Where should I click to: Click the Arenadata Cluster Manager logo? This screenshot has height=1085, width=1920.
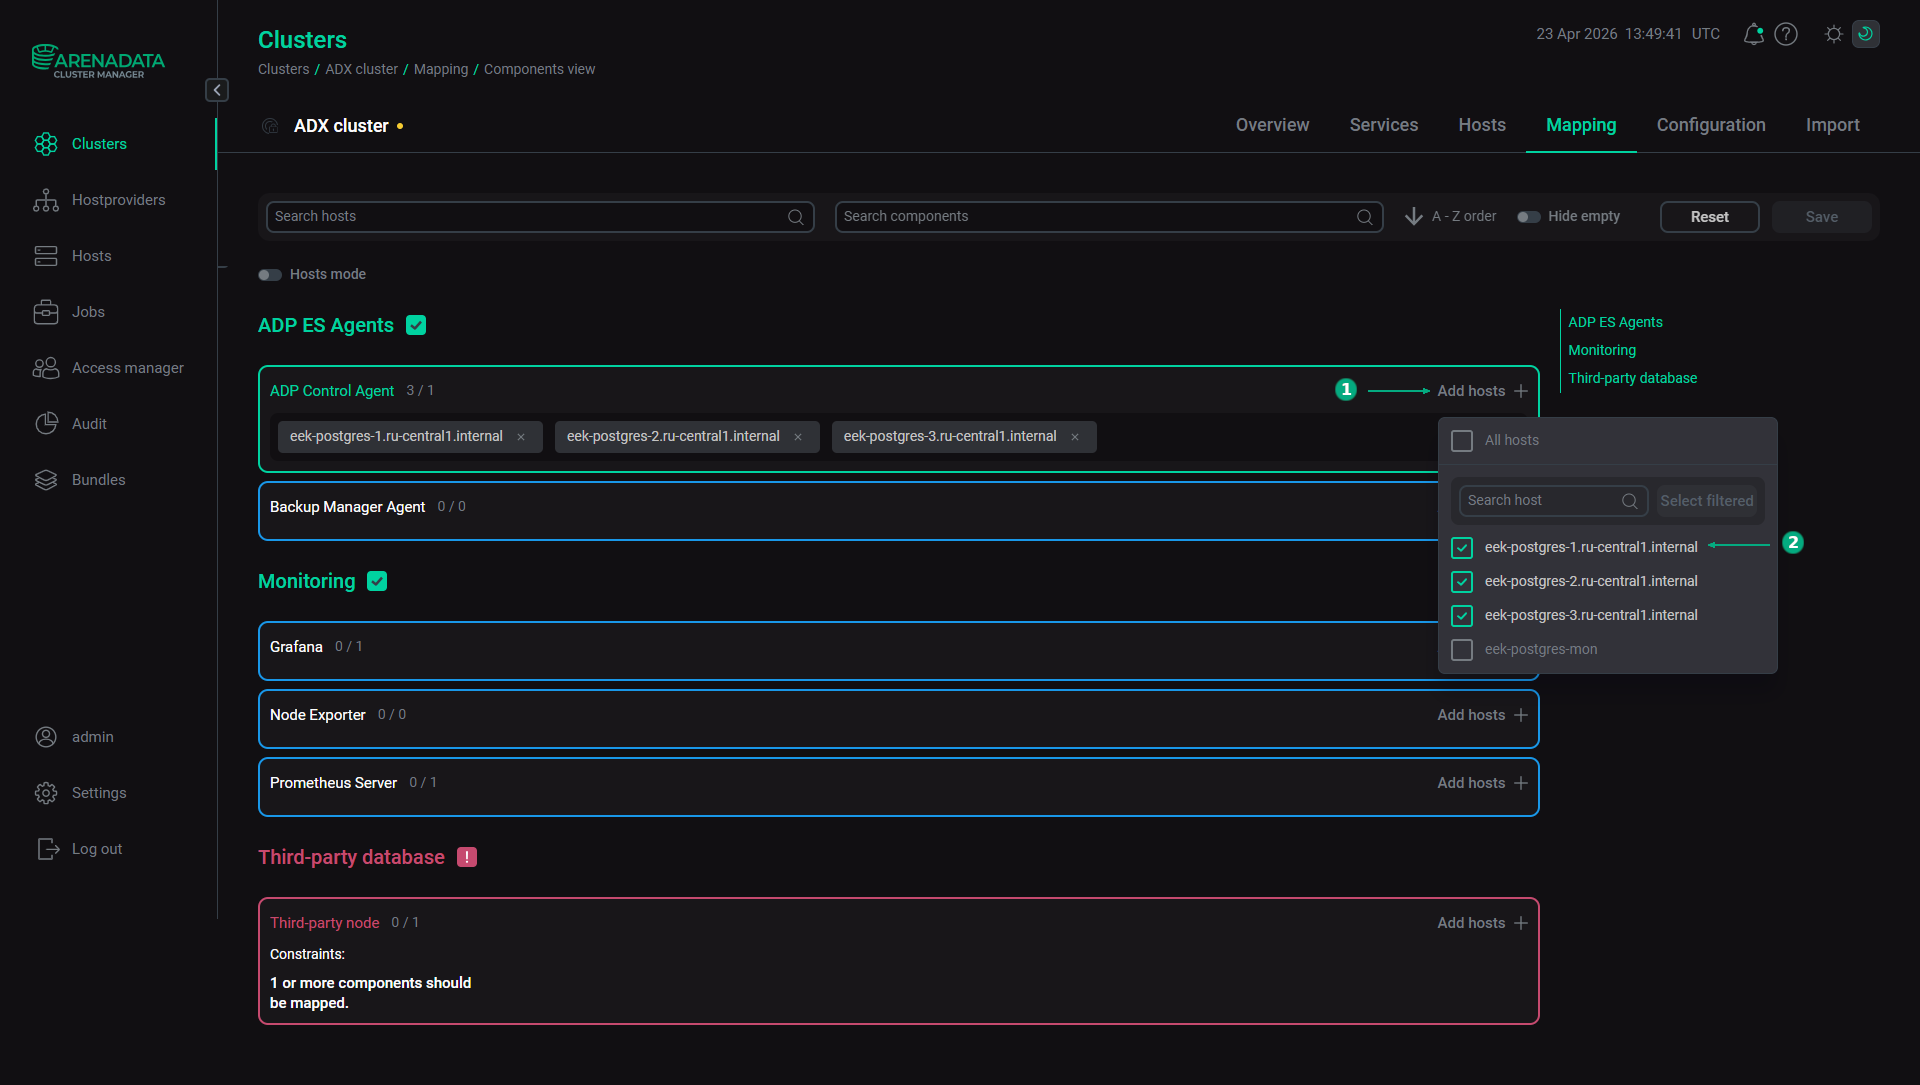(98, 61)
